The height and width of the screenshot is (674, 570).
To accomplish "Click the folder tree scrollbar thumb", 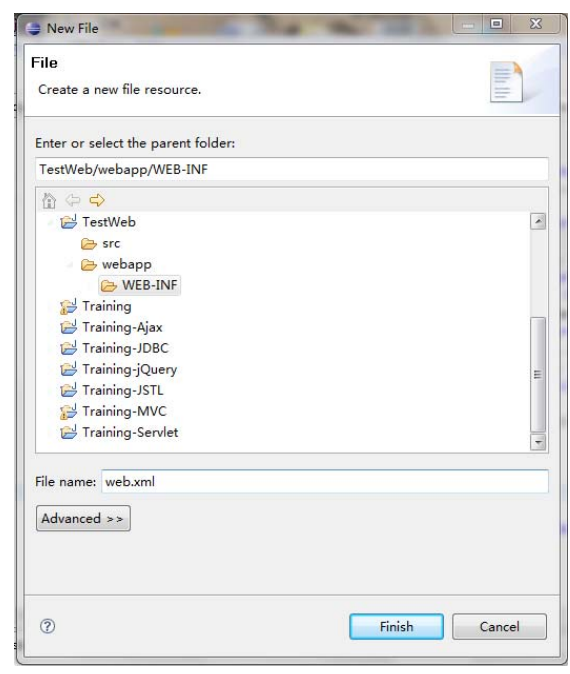I will [538, 374].
